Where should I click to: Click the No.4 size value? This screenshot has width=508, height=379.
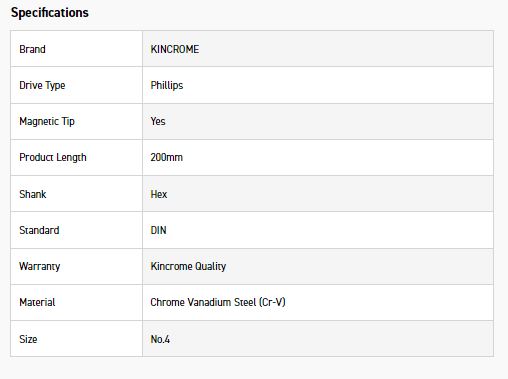pyautogui.click(x=160, y=339)
